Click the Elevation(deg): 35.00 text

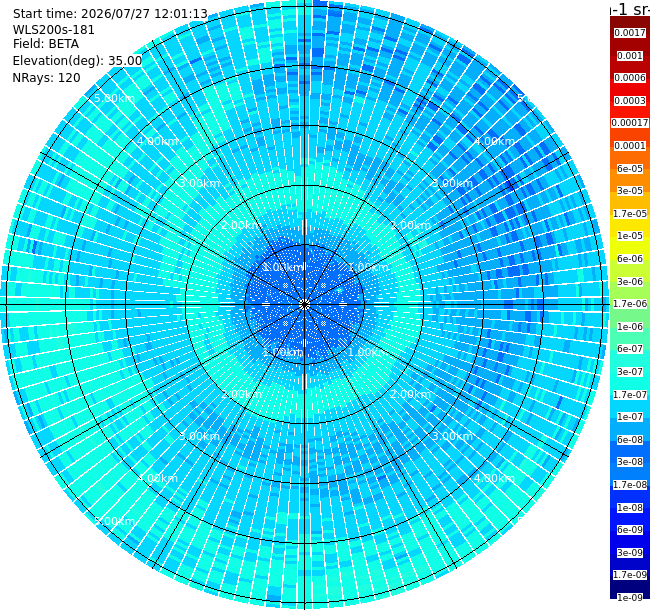tap(78, 61)
